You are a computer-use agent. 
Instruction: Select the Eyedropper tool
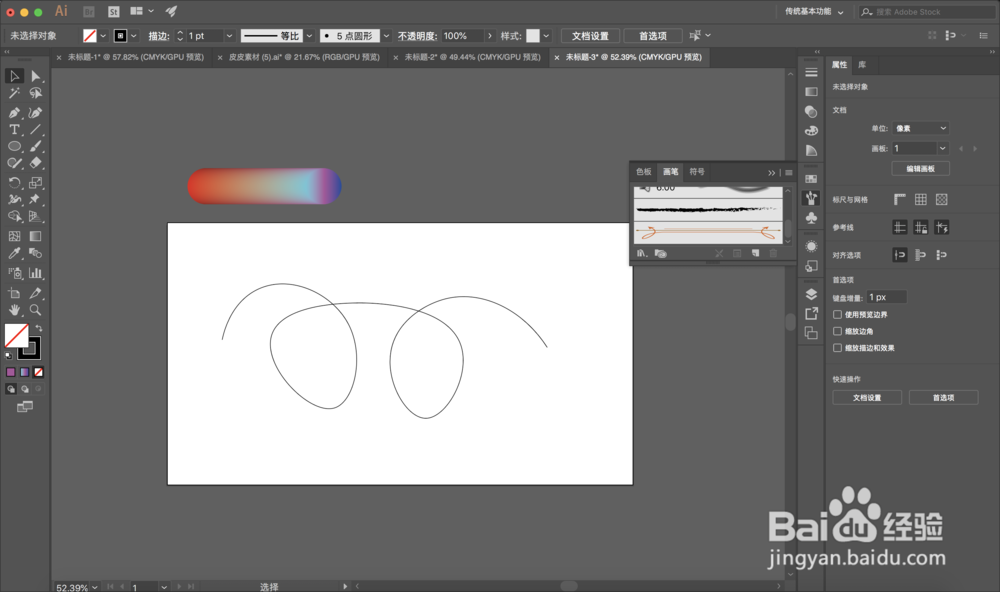(x=14, y=253)
